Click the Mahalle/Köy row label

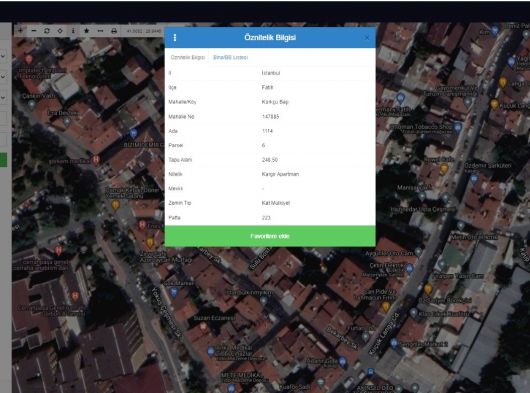pyautogui.click(x=182, y=102)
